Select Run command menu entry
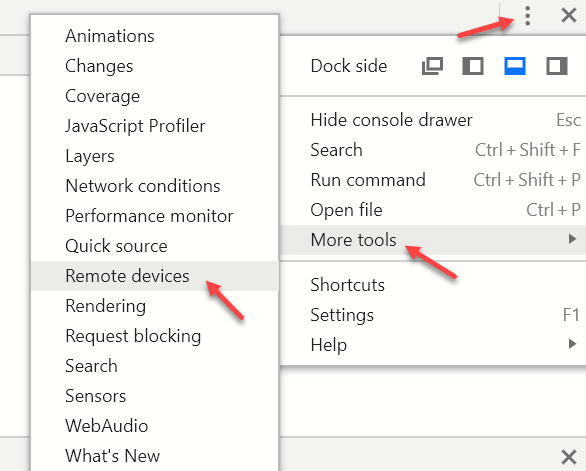Viewport: 586px width, 471px height. pos(433,180)
